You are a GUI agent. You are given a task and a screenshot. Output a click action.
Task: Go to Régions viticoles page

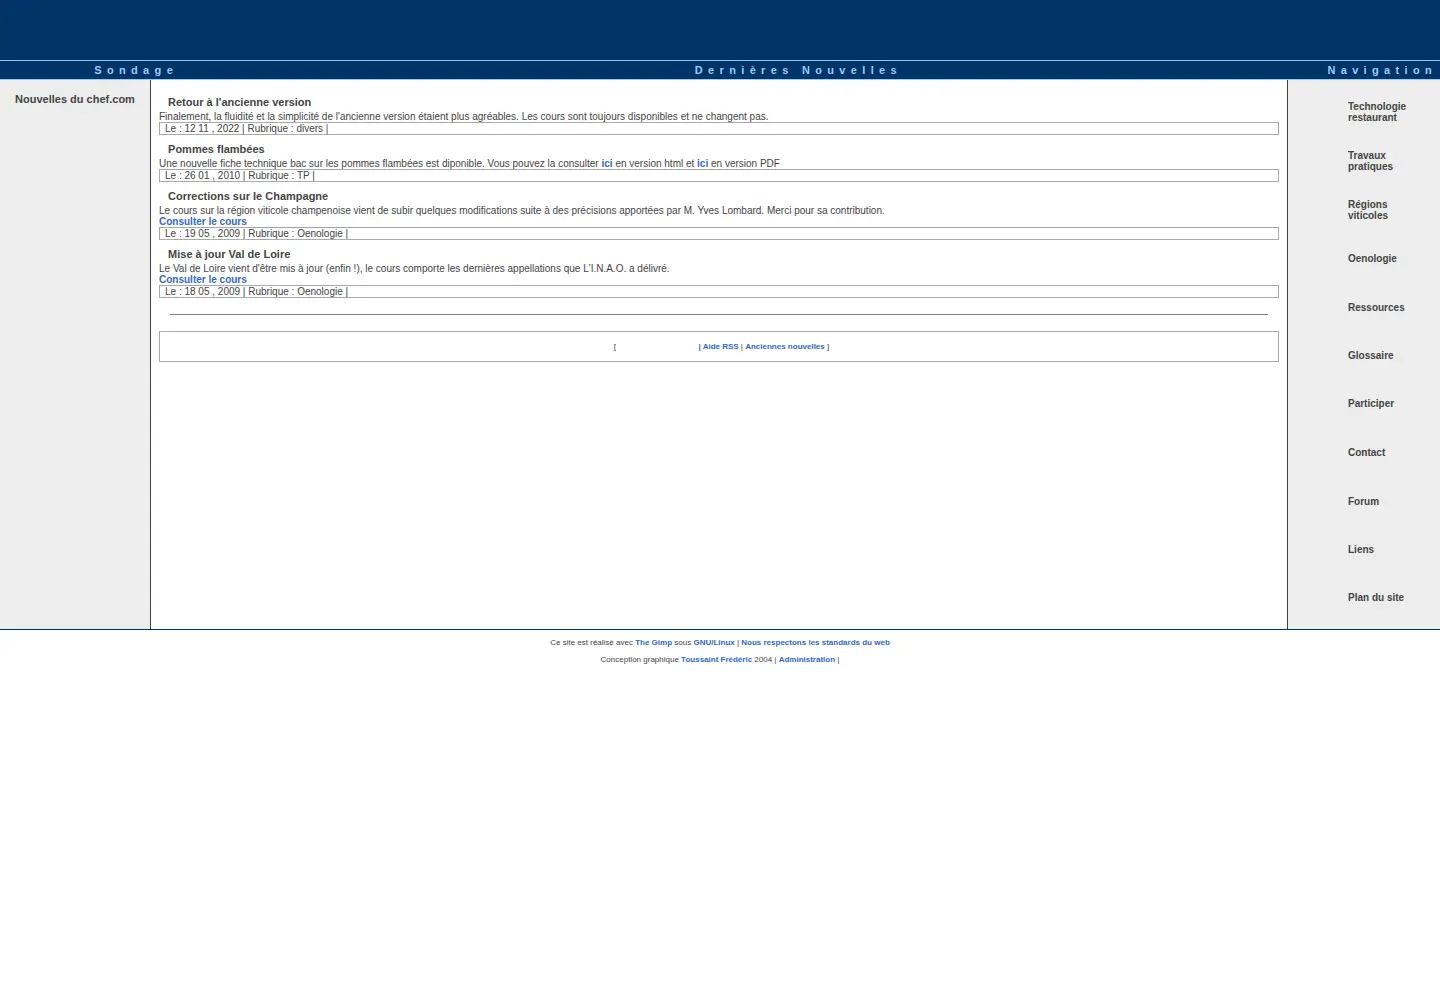1368,210
